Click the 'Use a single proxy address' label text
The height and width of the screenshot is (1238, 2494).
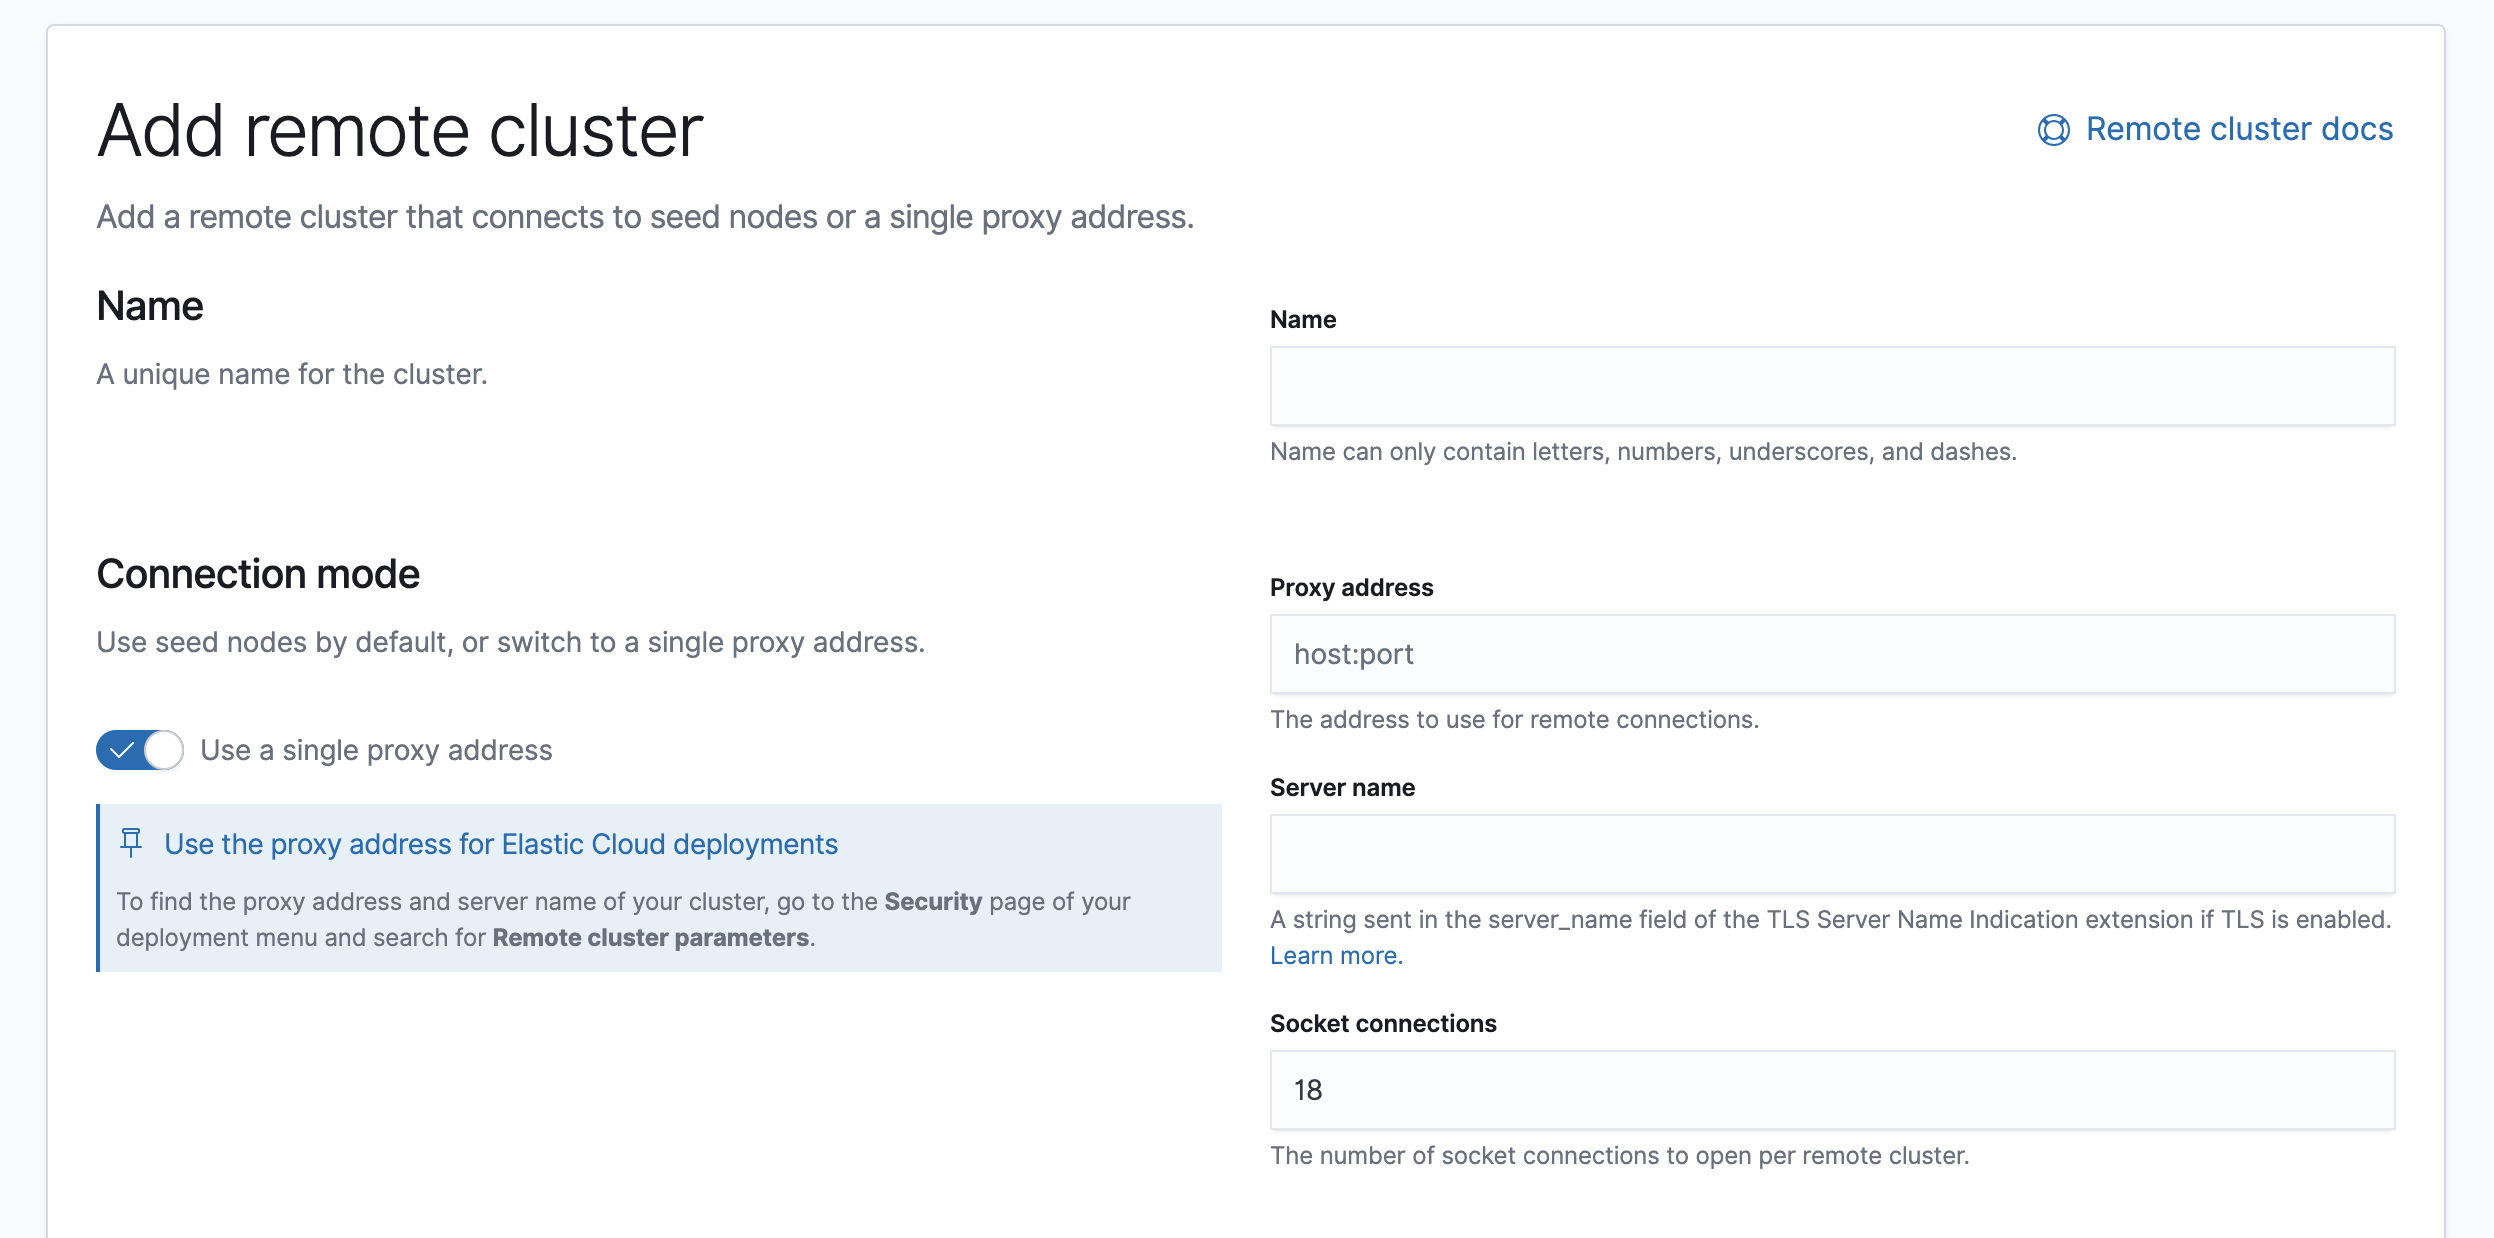click(x=376, y=750)
